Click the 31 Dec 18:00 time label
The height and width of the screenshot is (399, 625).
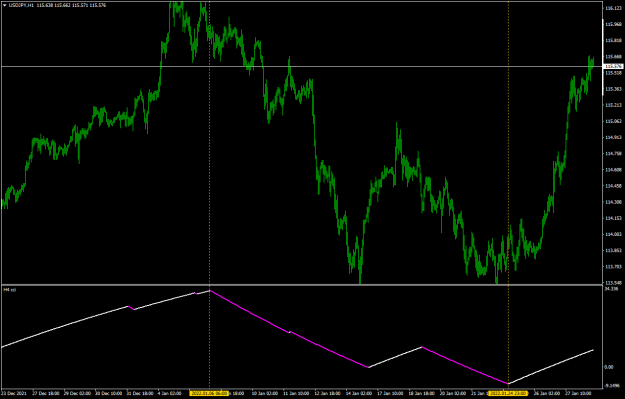point(140,393)
